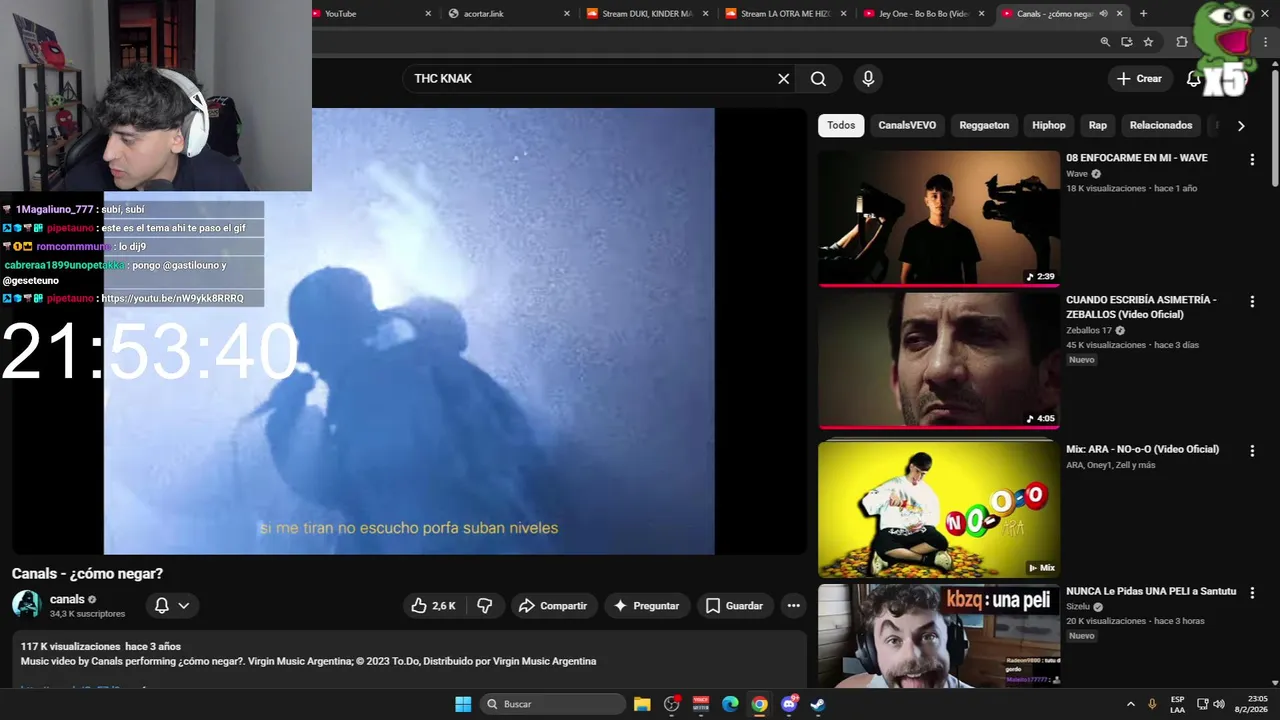Dislike the Canals video
The width and height of the screenshot is (1280, 720).
tap(485, 606)
